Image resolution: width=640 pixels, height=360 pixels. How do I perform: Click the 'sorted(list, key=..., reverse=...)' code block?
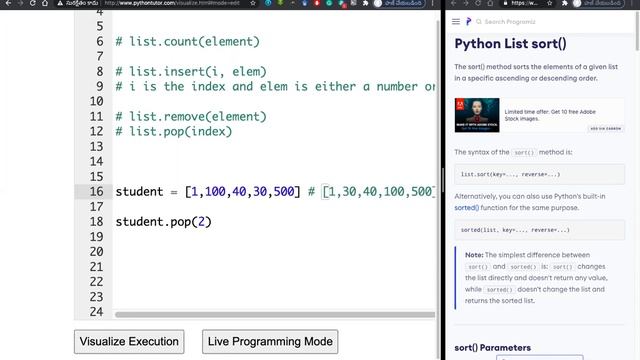coord(540,230)
